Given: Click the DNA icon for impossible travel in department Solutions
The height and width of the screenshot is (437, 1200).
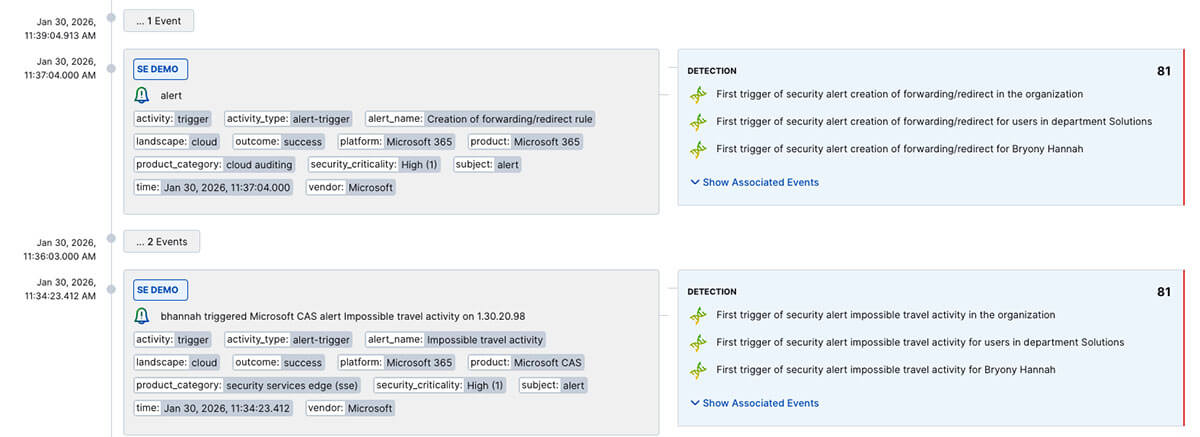Looking at the screenshot, I should (698, 343).
